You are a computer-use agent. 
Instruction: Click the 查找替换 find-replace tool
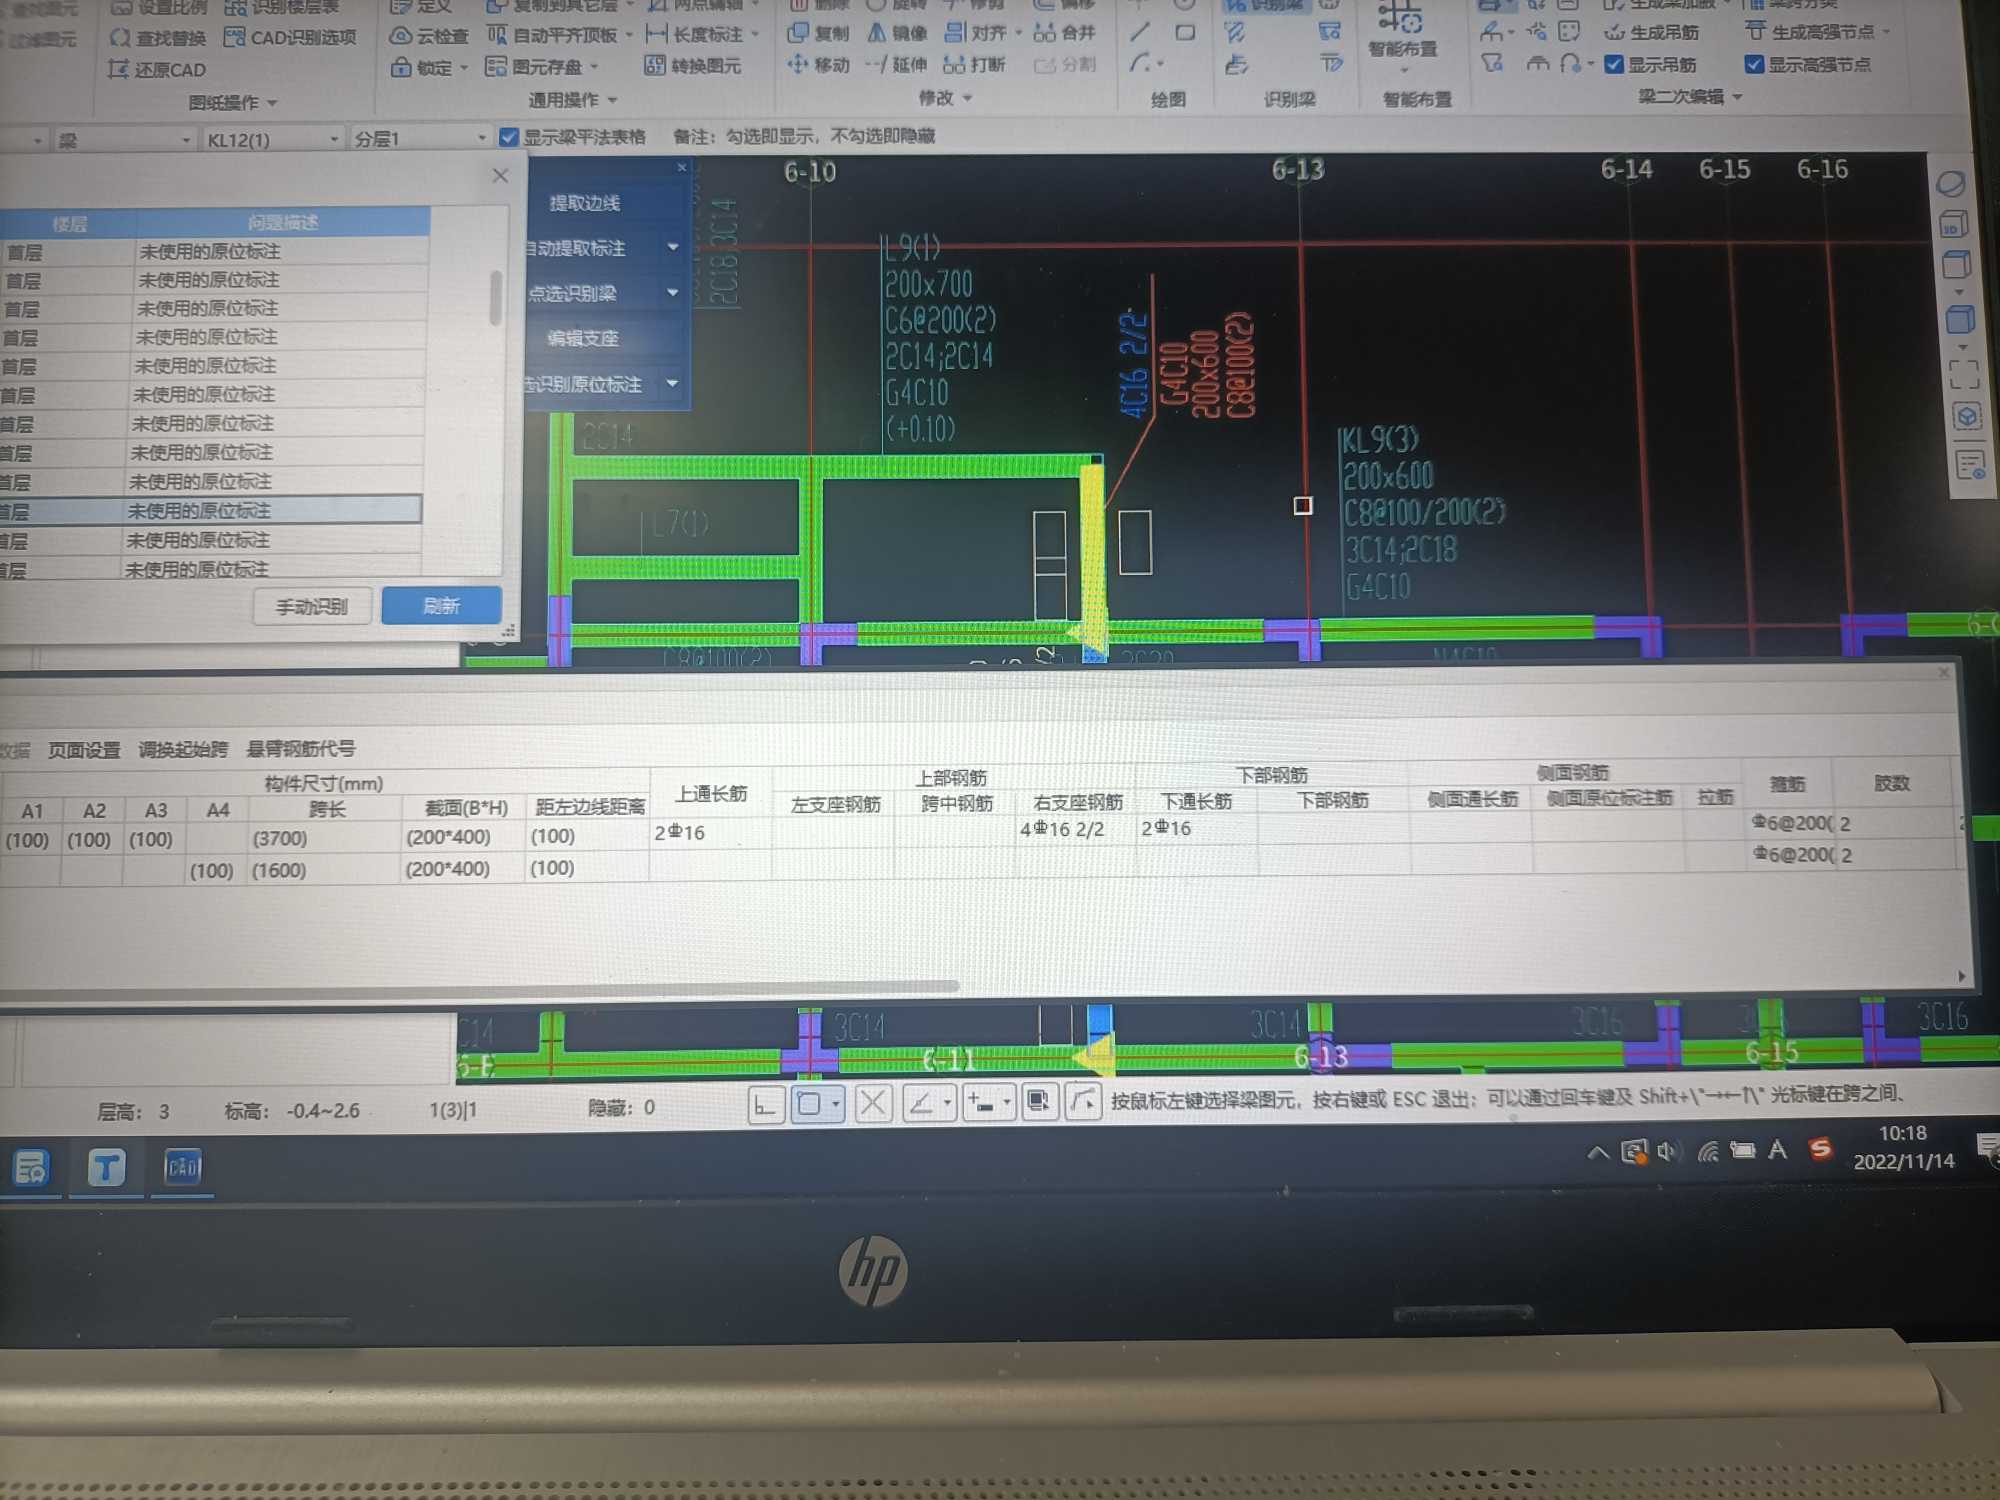point(158,38)
